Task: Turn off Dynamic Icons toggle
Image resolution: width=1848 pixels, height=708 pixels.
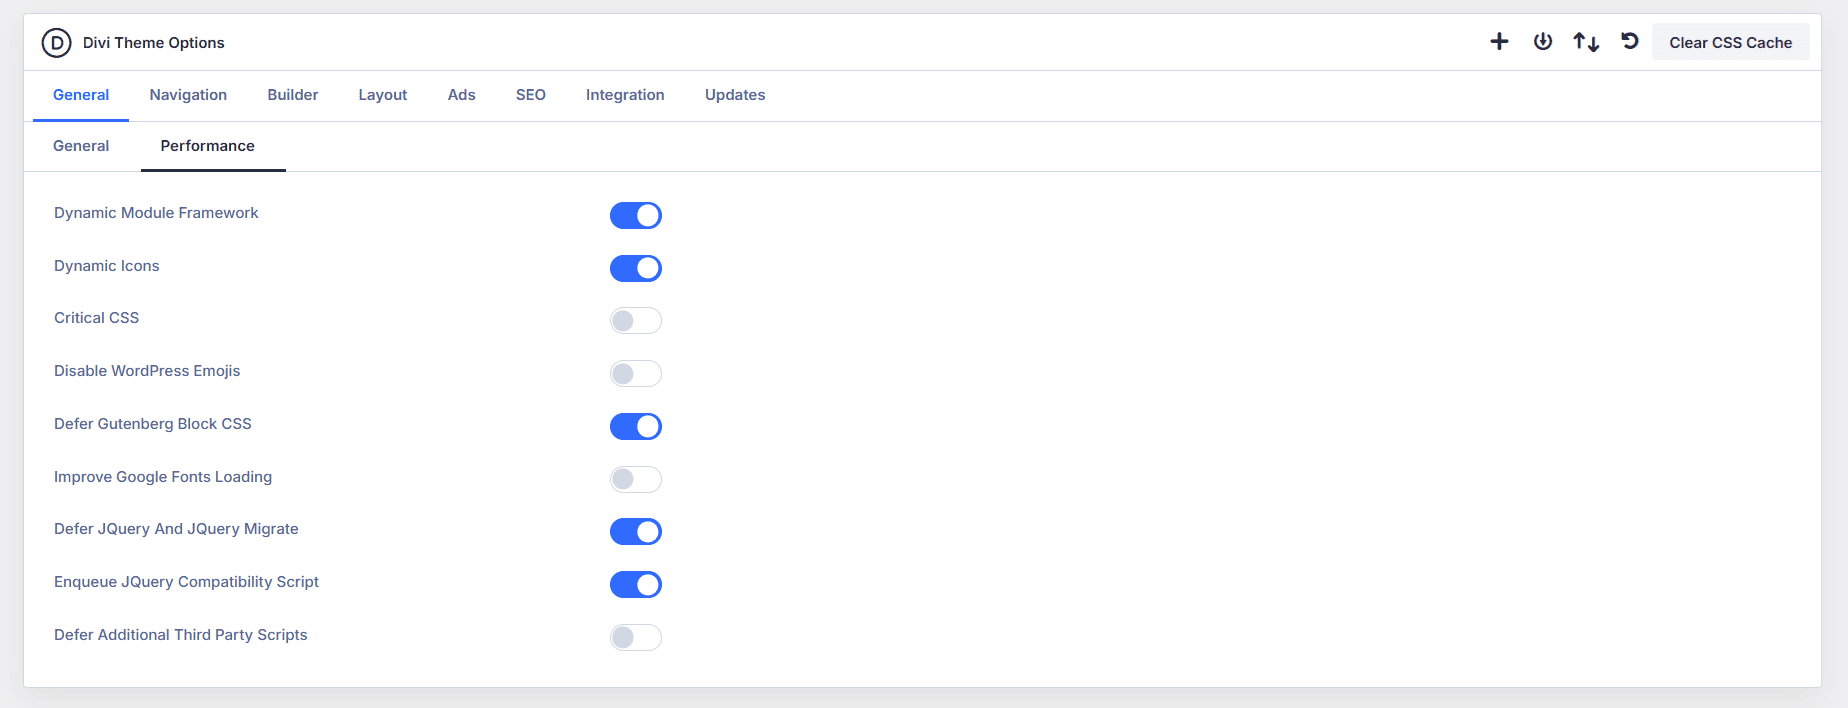Action: pos(636,268)
